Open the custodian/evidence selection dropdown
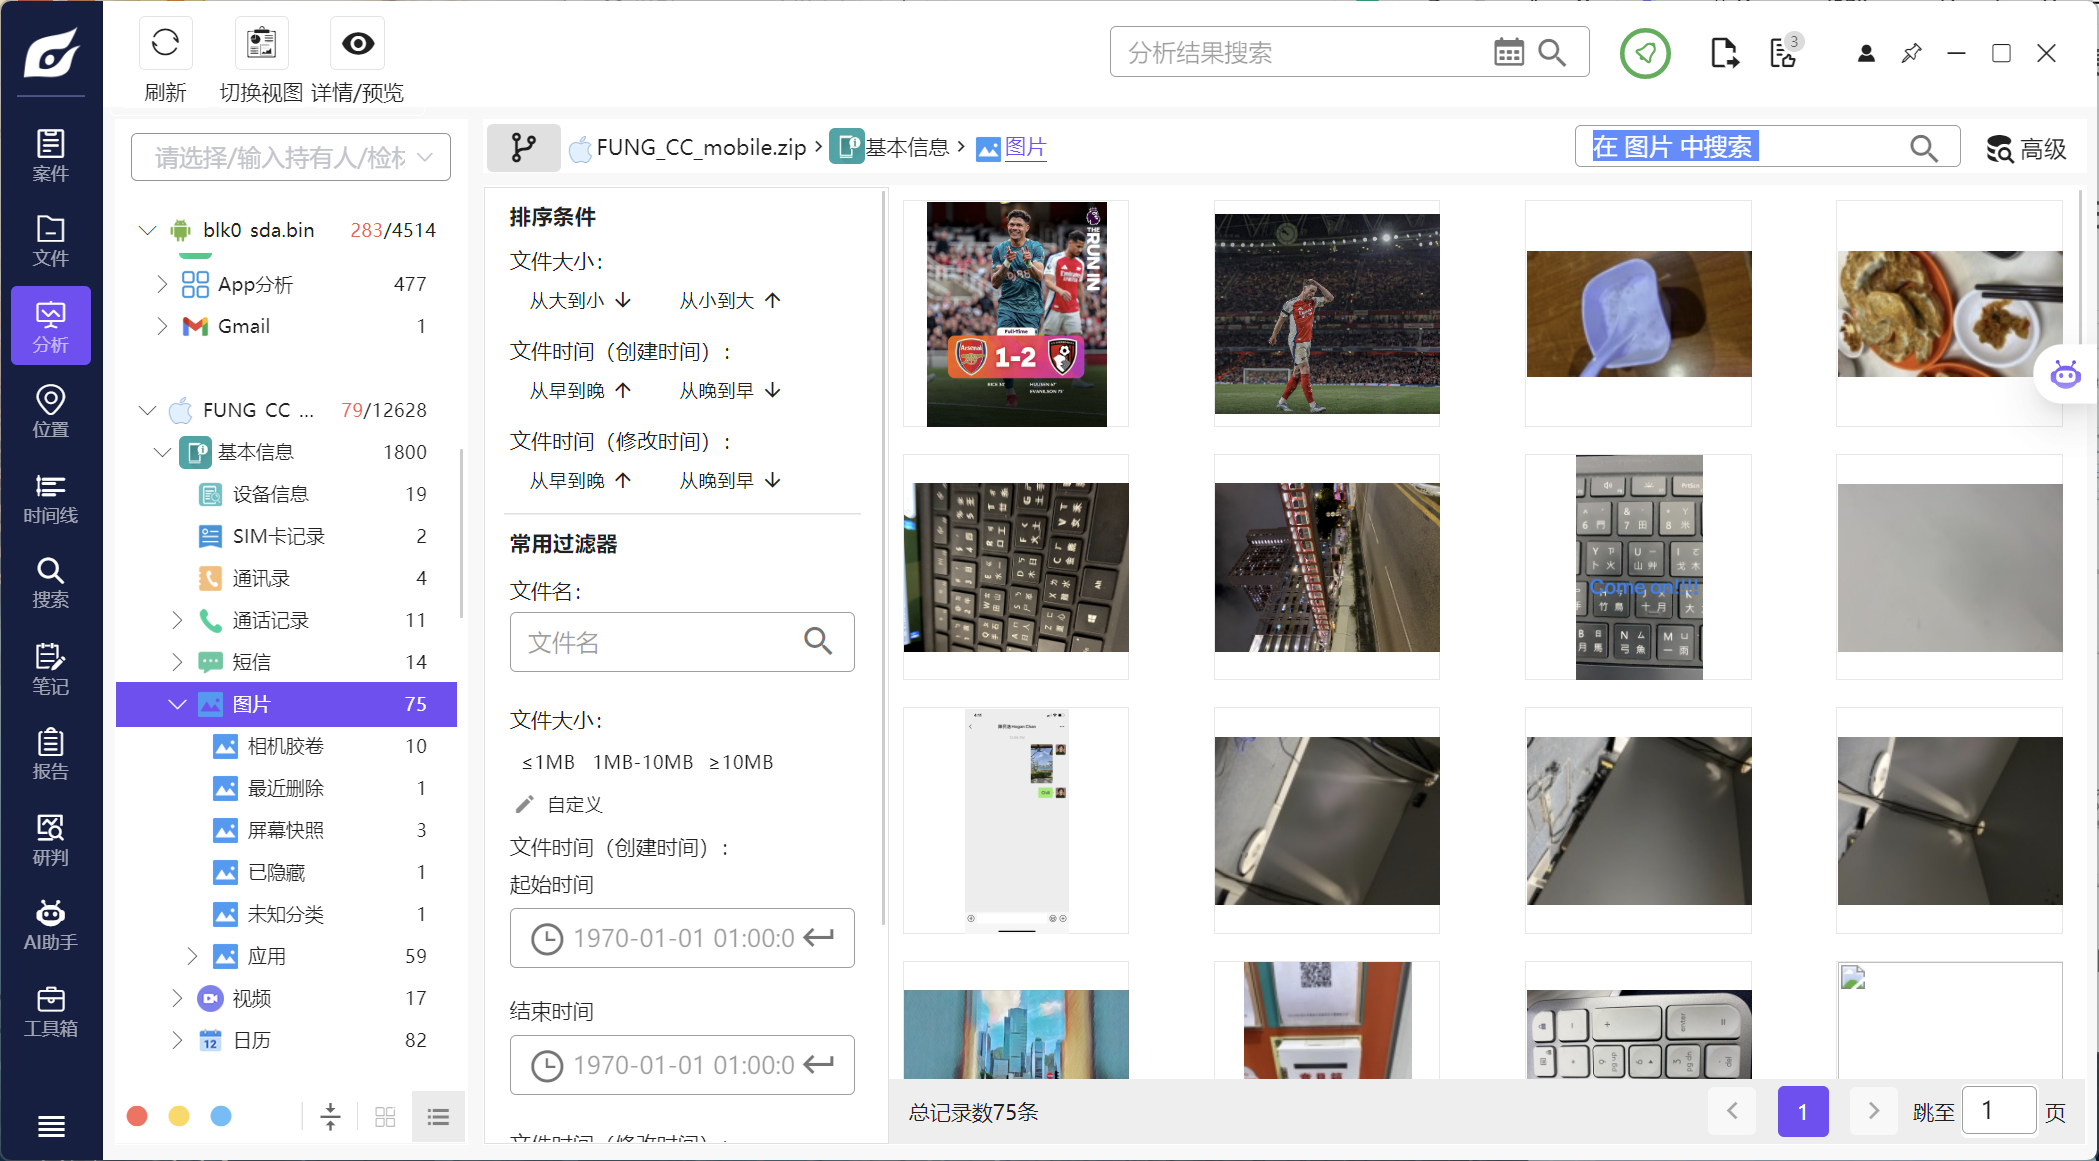 click(291, 157)
